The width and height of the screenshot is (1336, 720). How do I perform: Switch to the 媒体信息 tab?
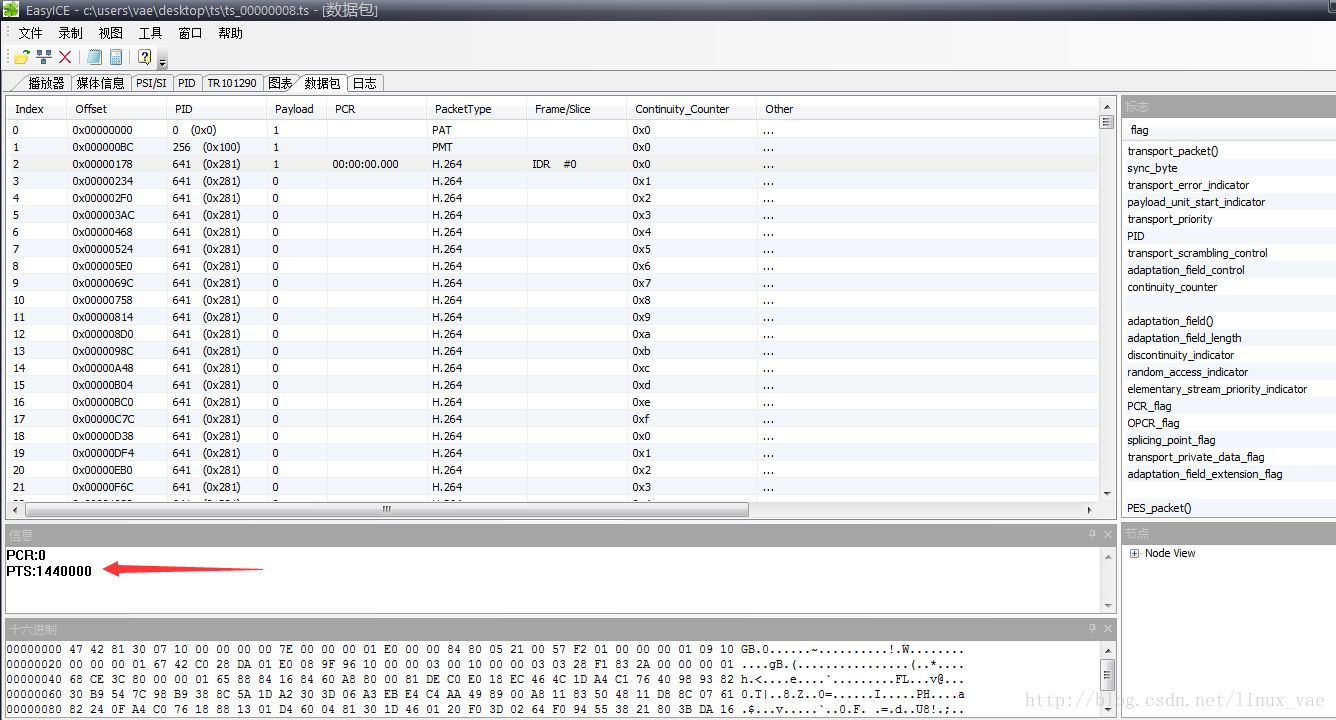tap(101, 83)
